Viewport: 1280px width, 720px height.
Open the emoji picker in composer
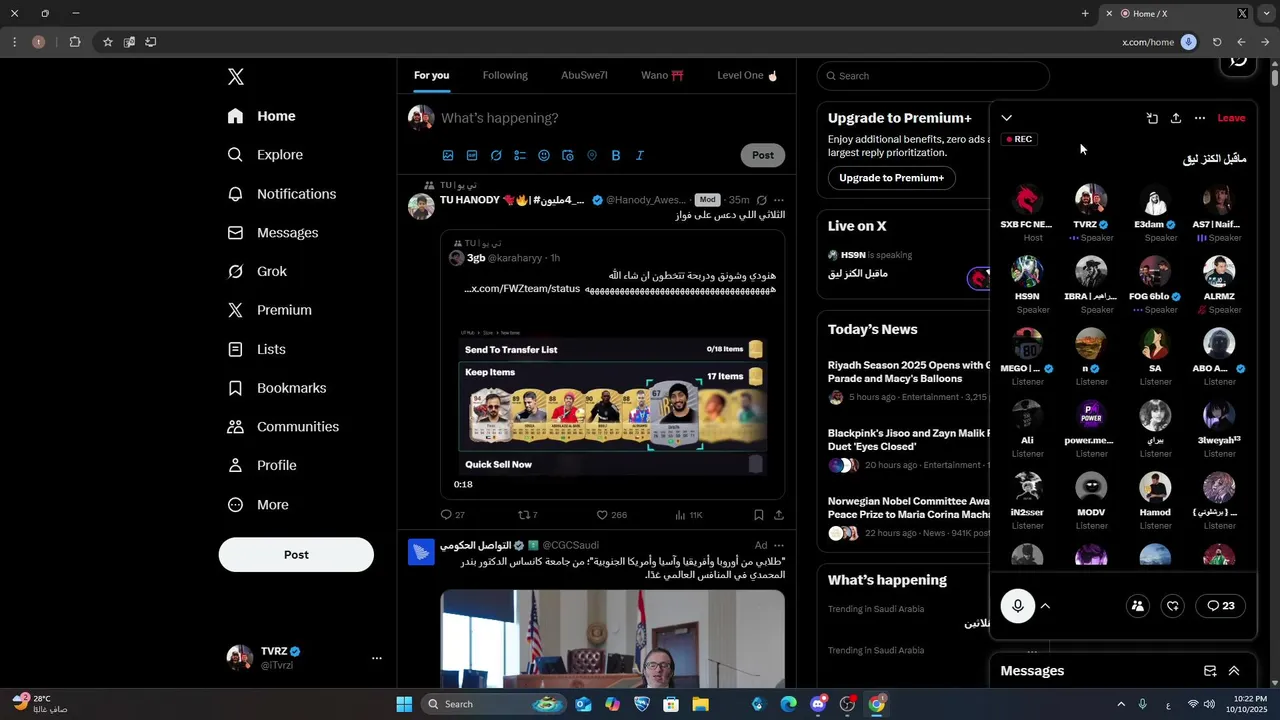tap(544, 155)
